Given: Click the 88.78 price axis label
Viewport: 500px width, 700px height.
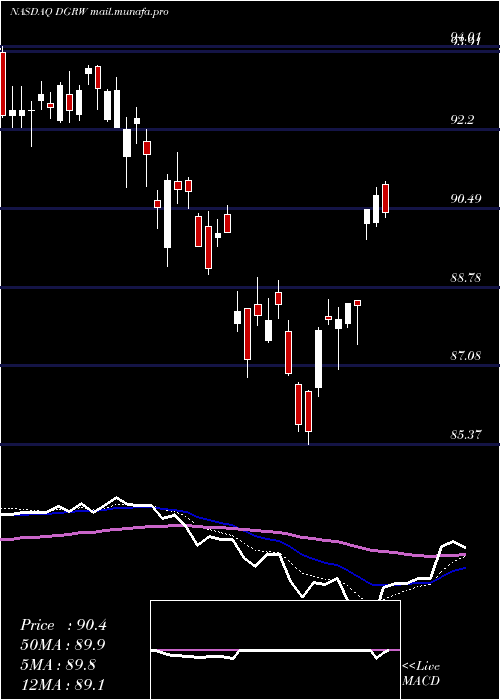Looking at the screenshot, I should tap(466, 278).
